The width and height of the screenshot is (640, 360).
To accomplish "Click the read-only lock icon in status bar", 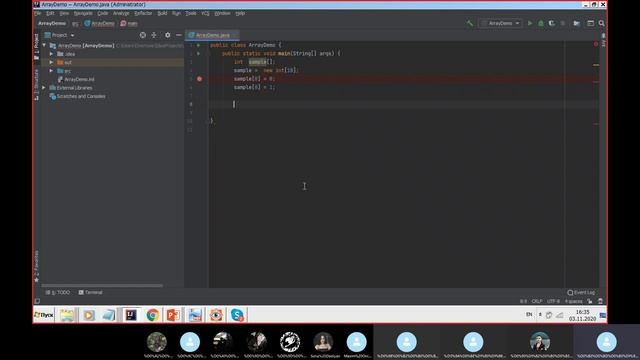I will pos(590,301).
